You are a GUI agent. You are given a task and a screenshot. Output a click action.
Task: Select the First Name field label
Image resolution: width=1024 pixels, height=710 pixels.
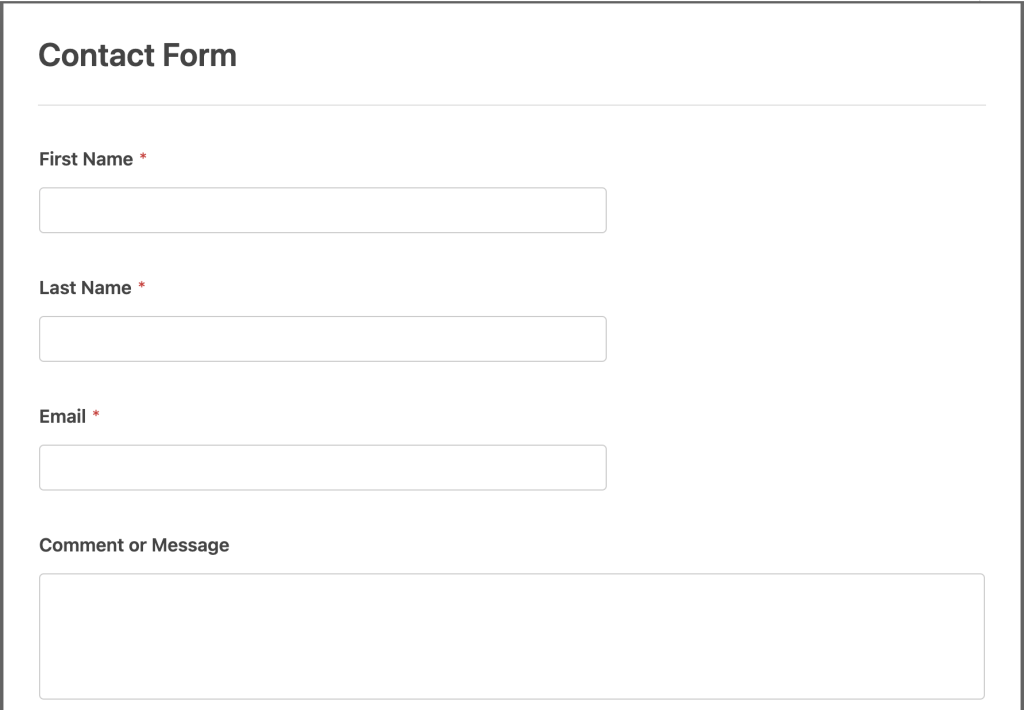click(x=85, y=158)
